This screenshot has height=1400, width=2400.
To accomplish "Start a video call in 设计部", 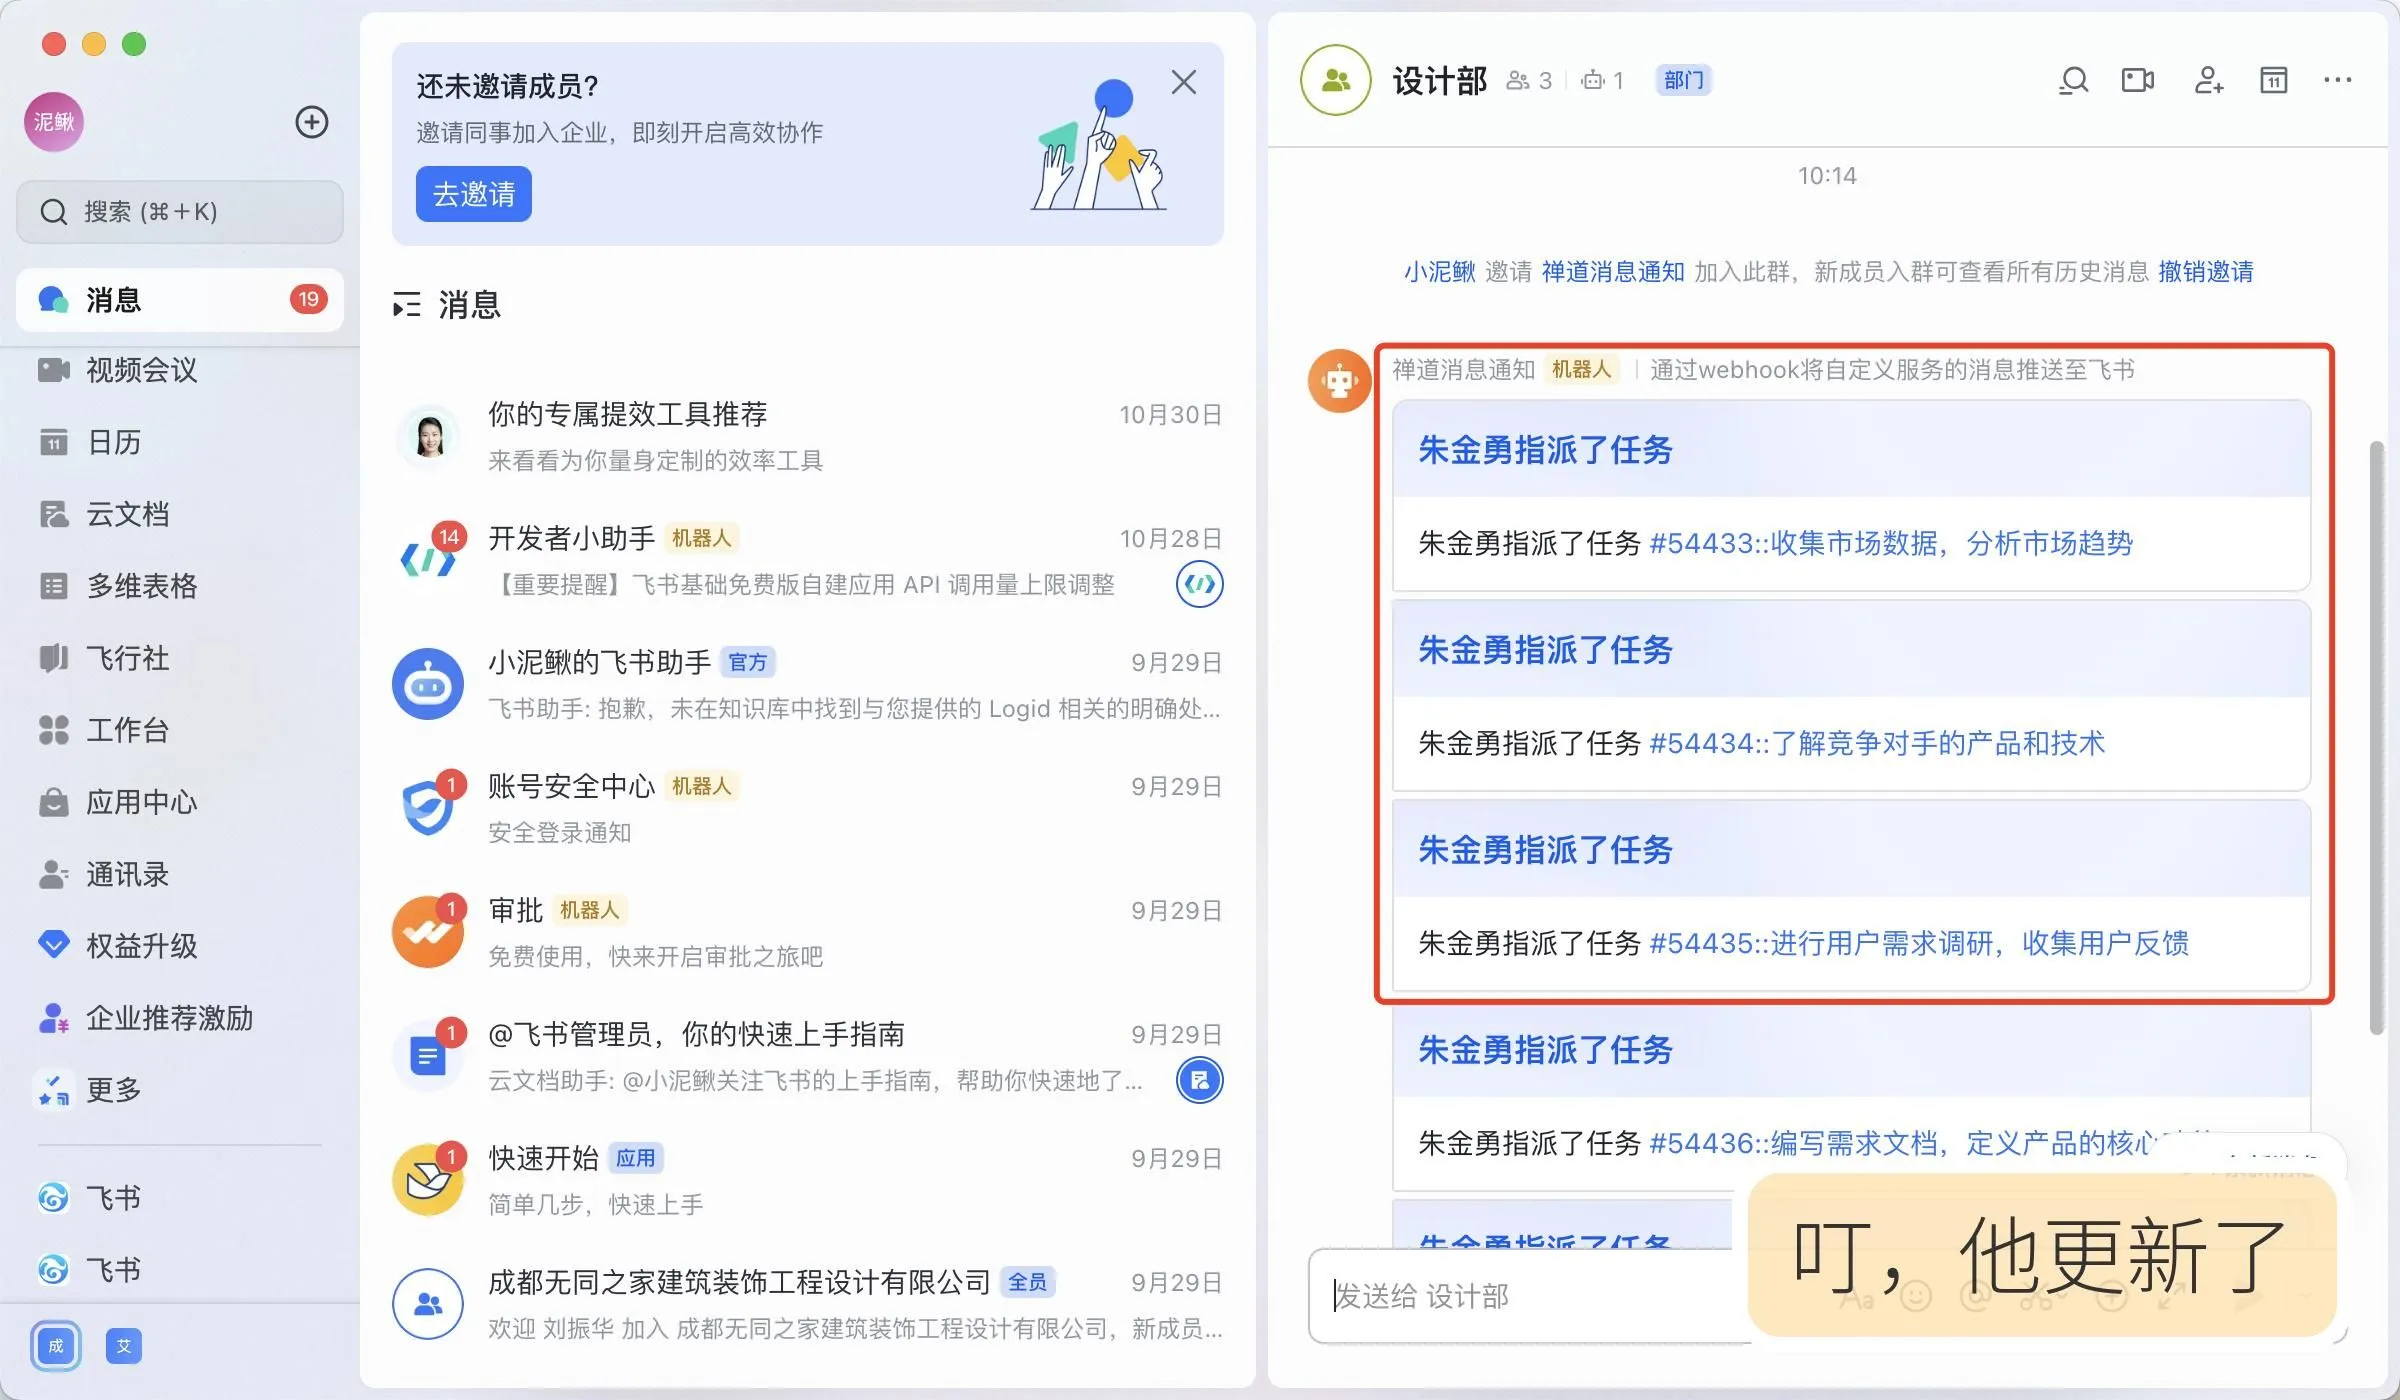I will [2138, 80].
